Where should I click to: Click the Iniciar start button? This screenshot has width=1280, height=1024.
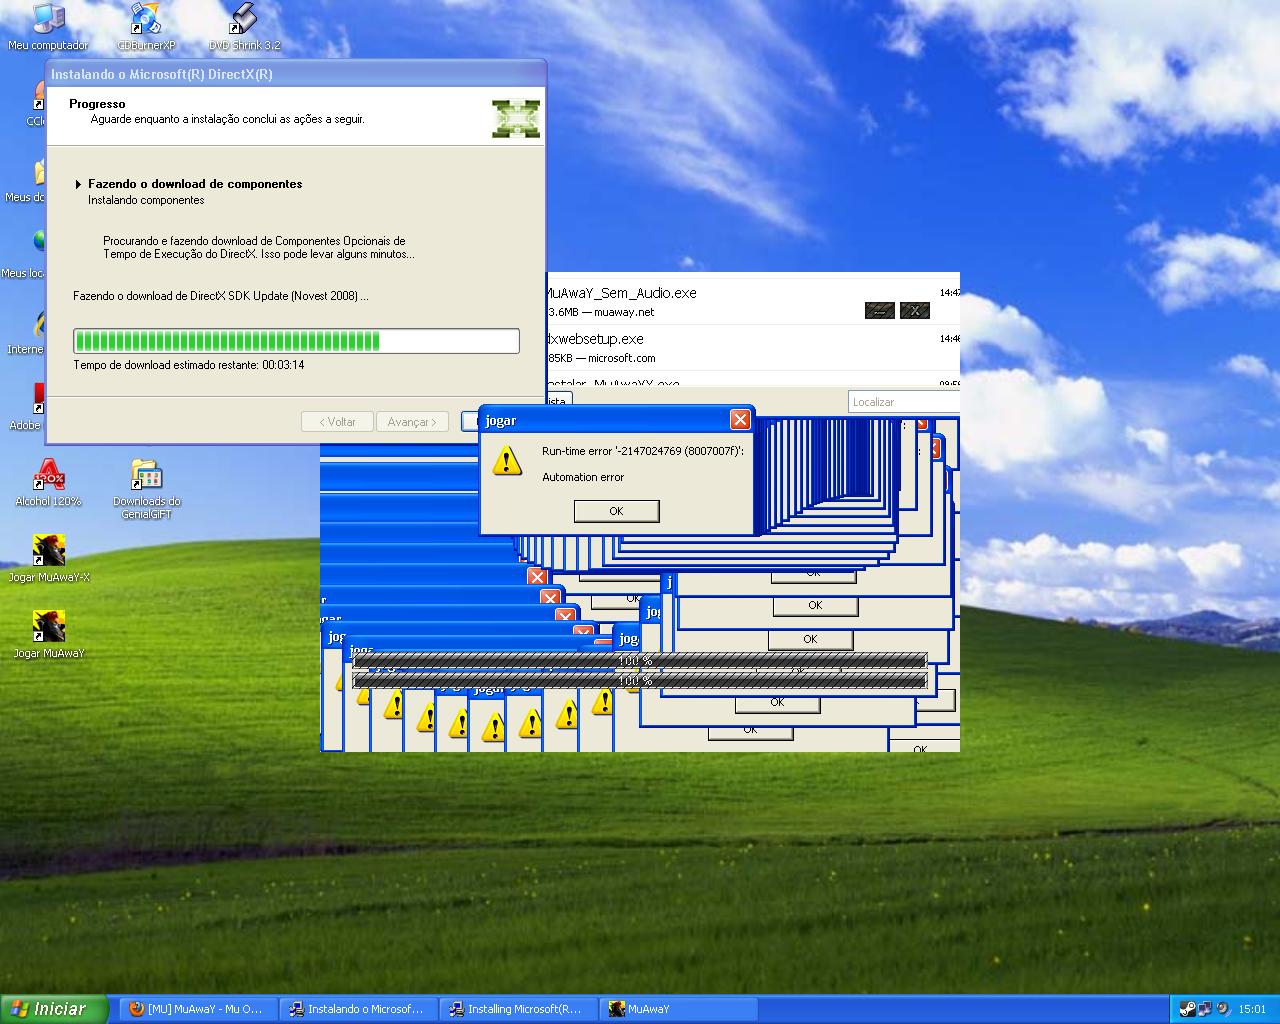[55, 1009]
